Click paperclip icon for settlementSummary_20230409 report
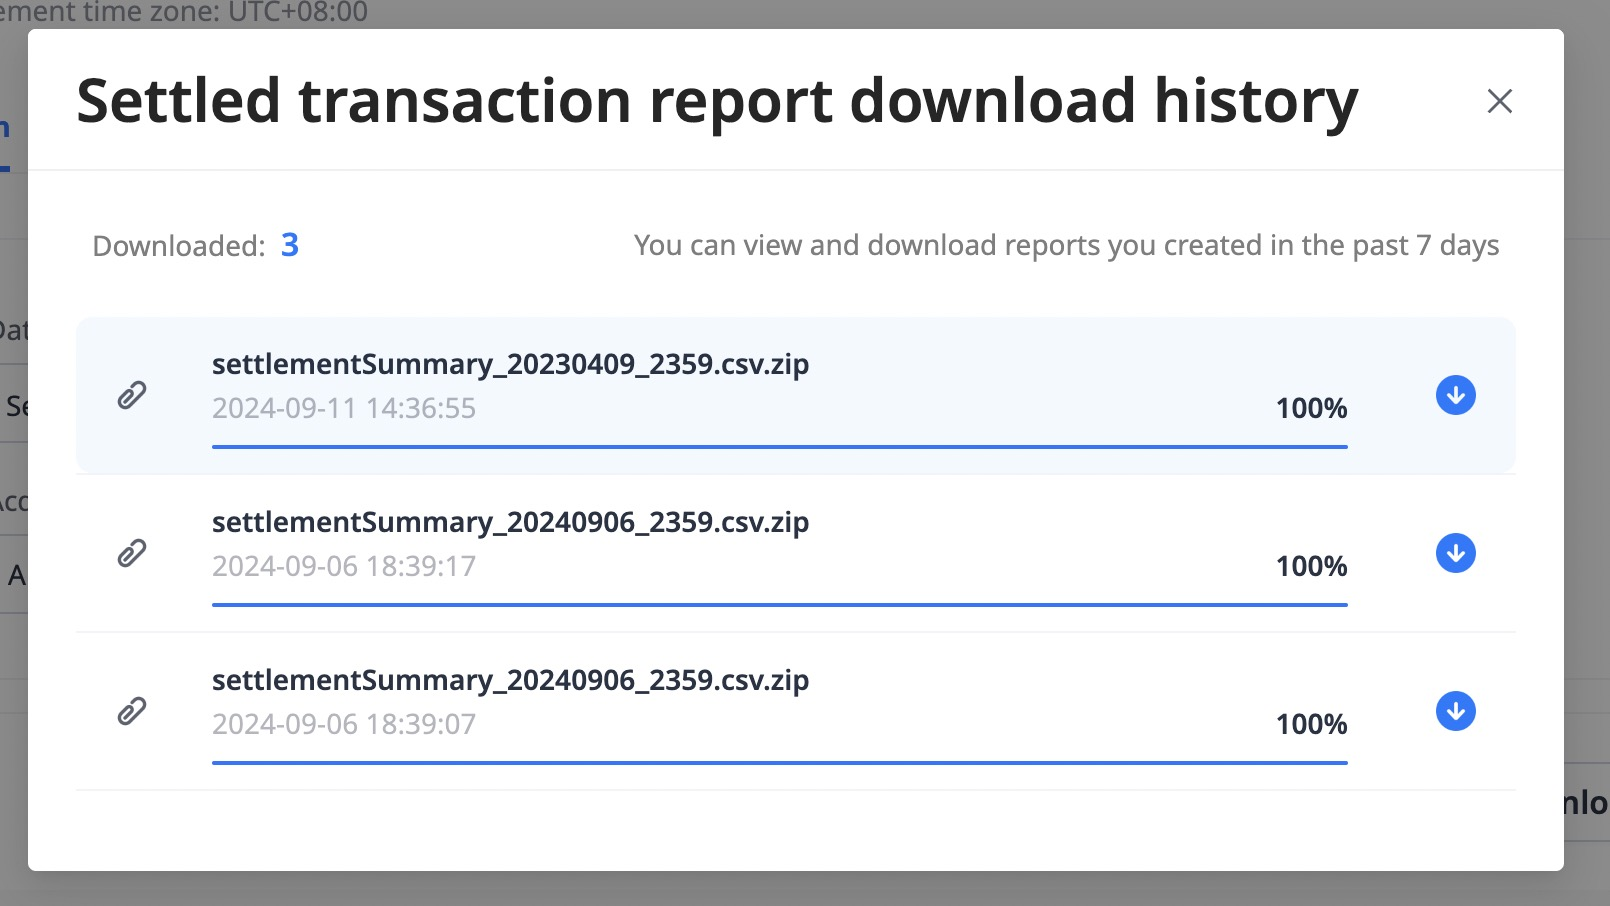This screenshot has width=1610, height=906. (x=132, y=395)
